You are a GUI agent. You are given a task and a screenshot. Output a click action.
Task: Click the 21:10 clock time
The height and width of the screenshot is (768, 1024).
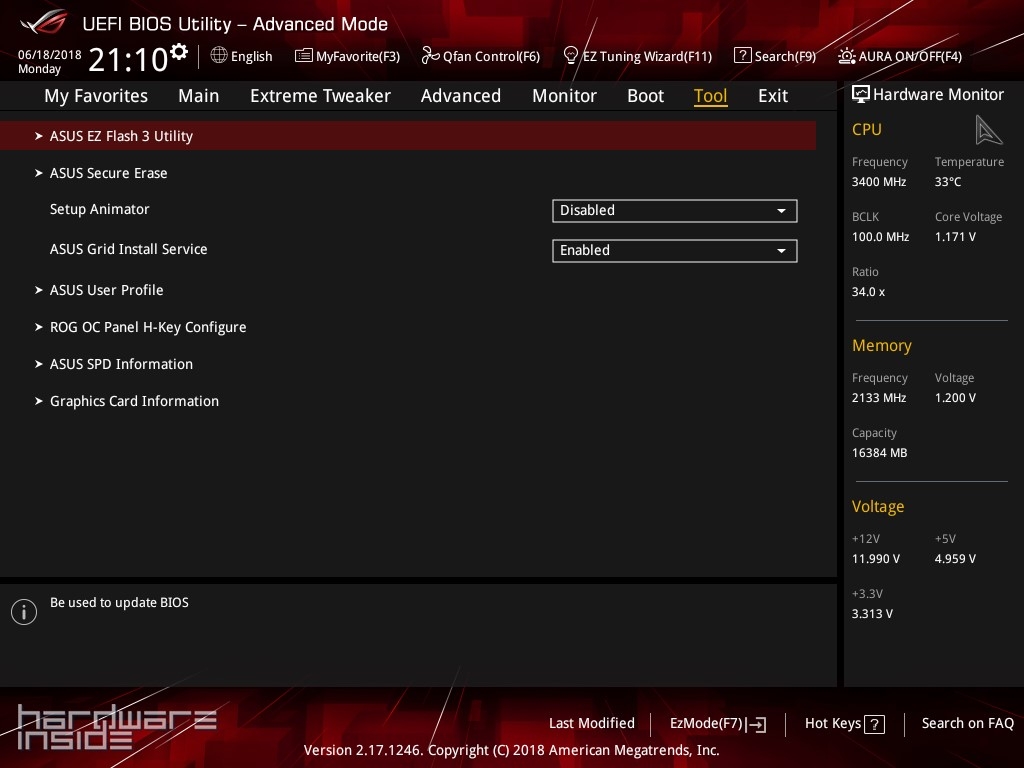click(129, 60)
